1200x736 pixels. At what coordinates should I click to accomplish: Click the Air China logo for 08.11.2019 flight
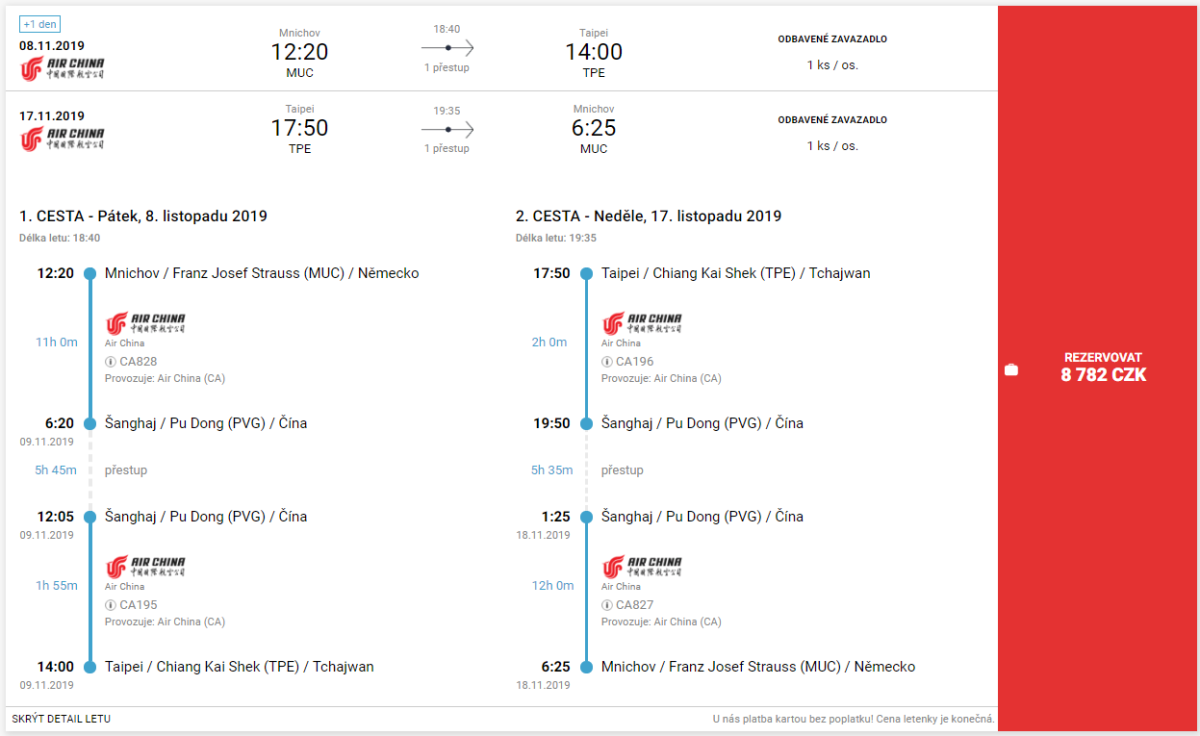click(x=62, y=68)
